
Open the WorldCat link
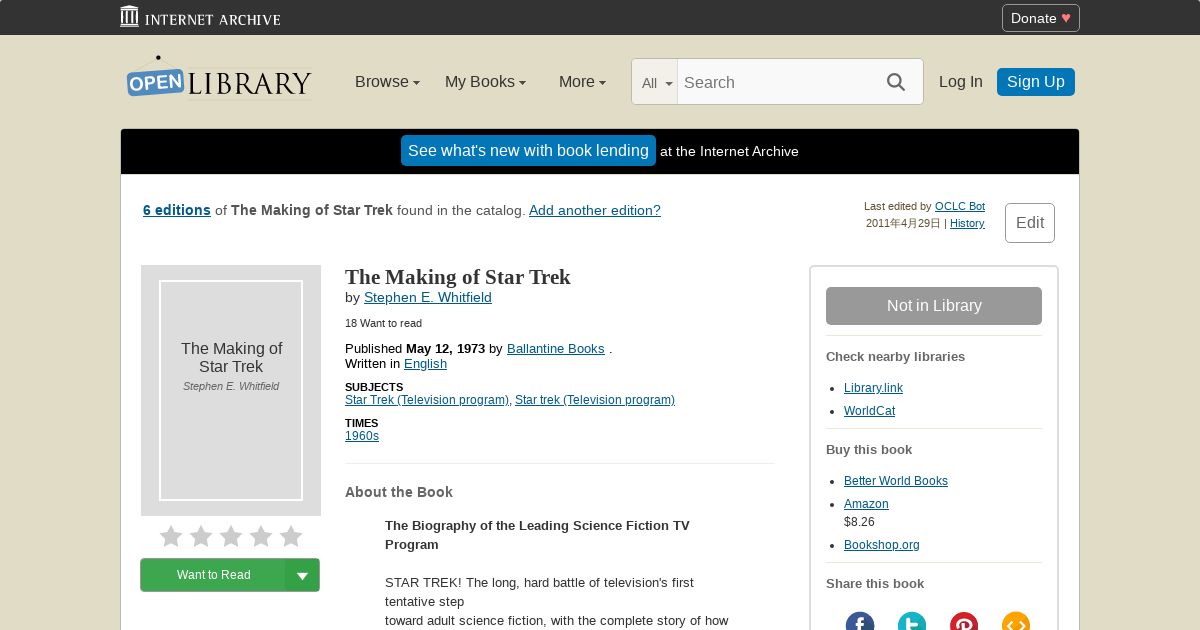[x=869, y=411]
